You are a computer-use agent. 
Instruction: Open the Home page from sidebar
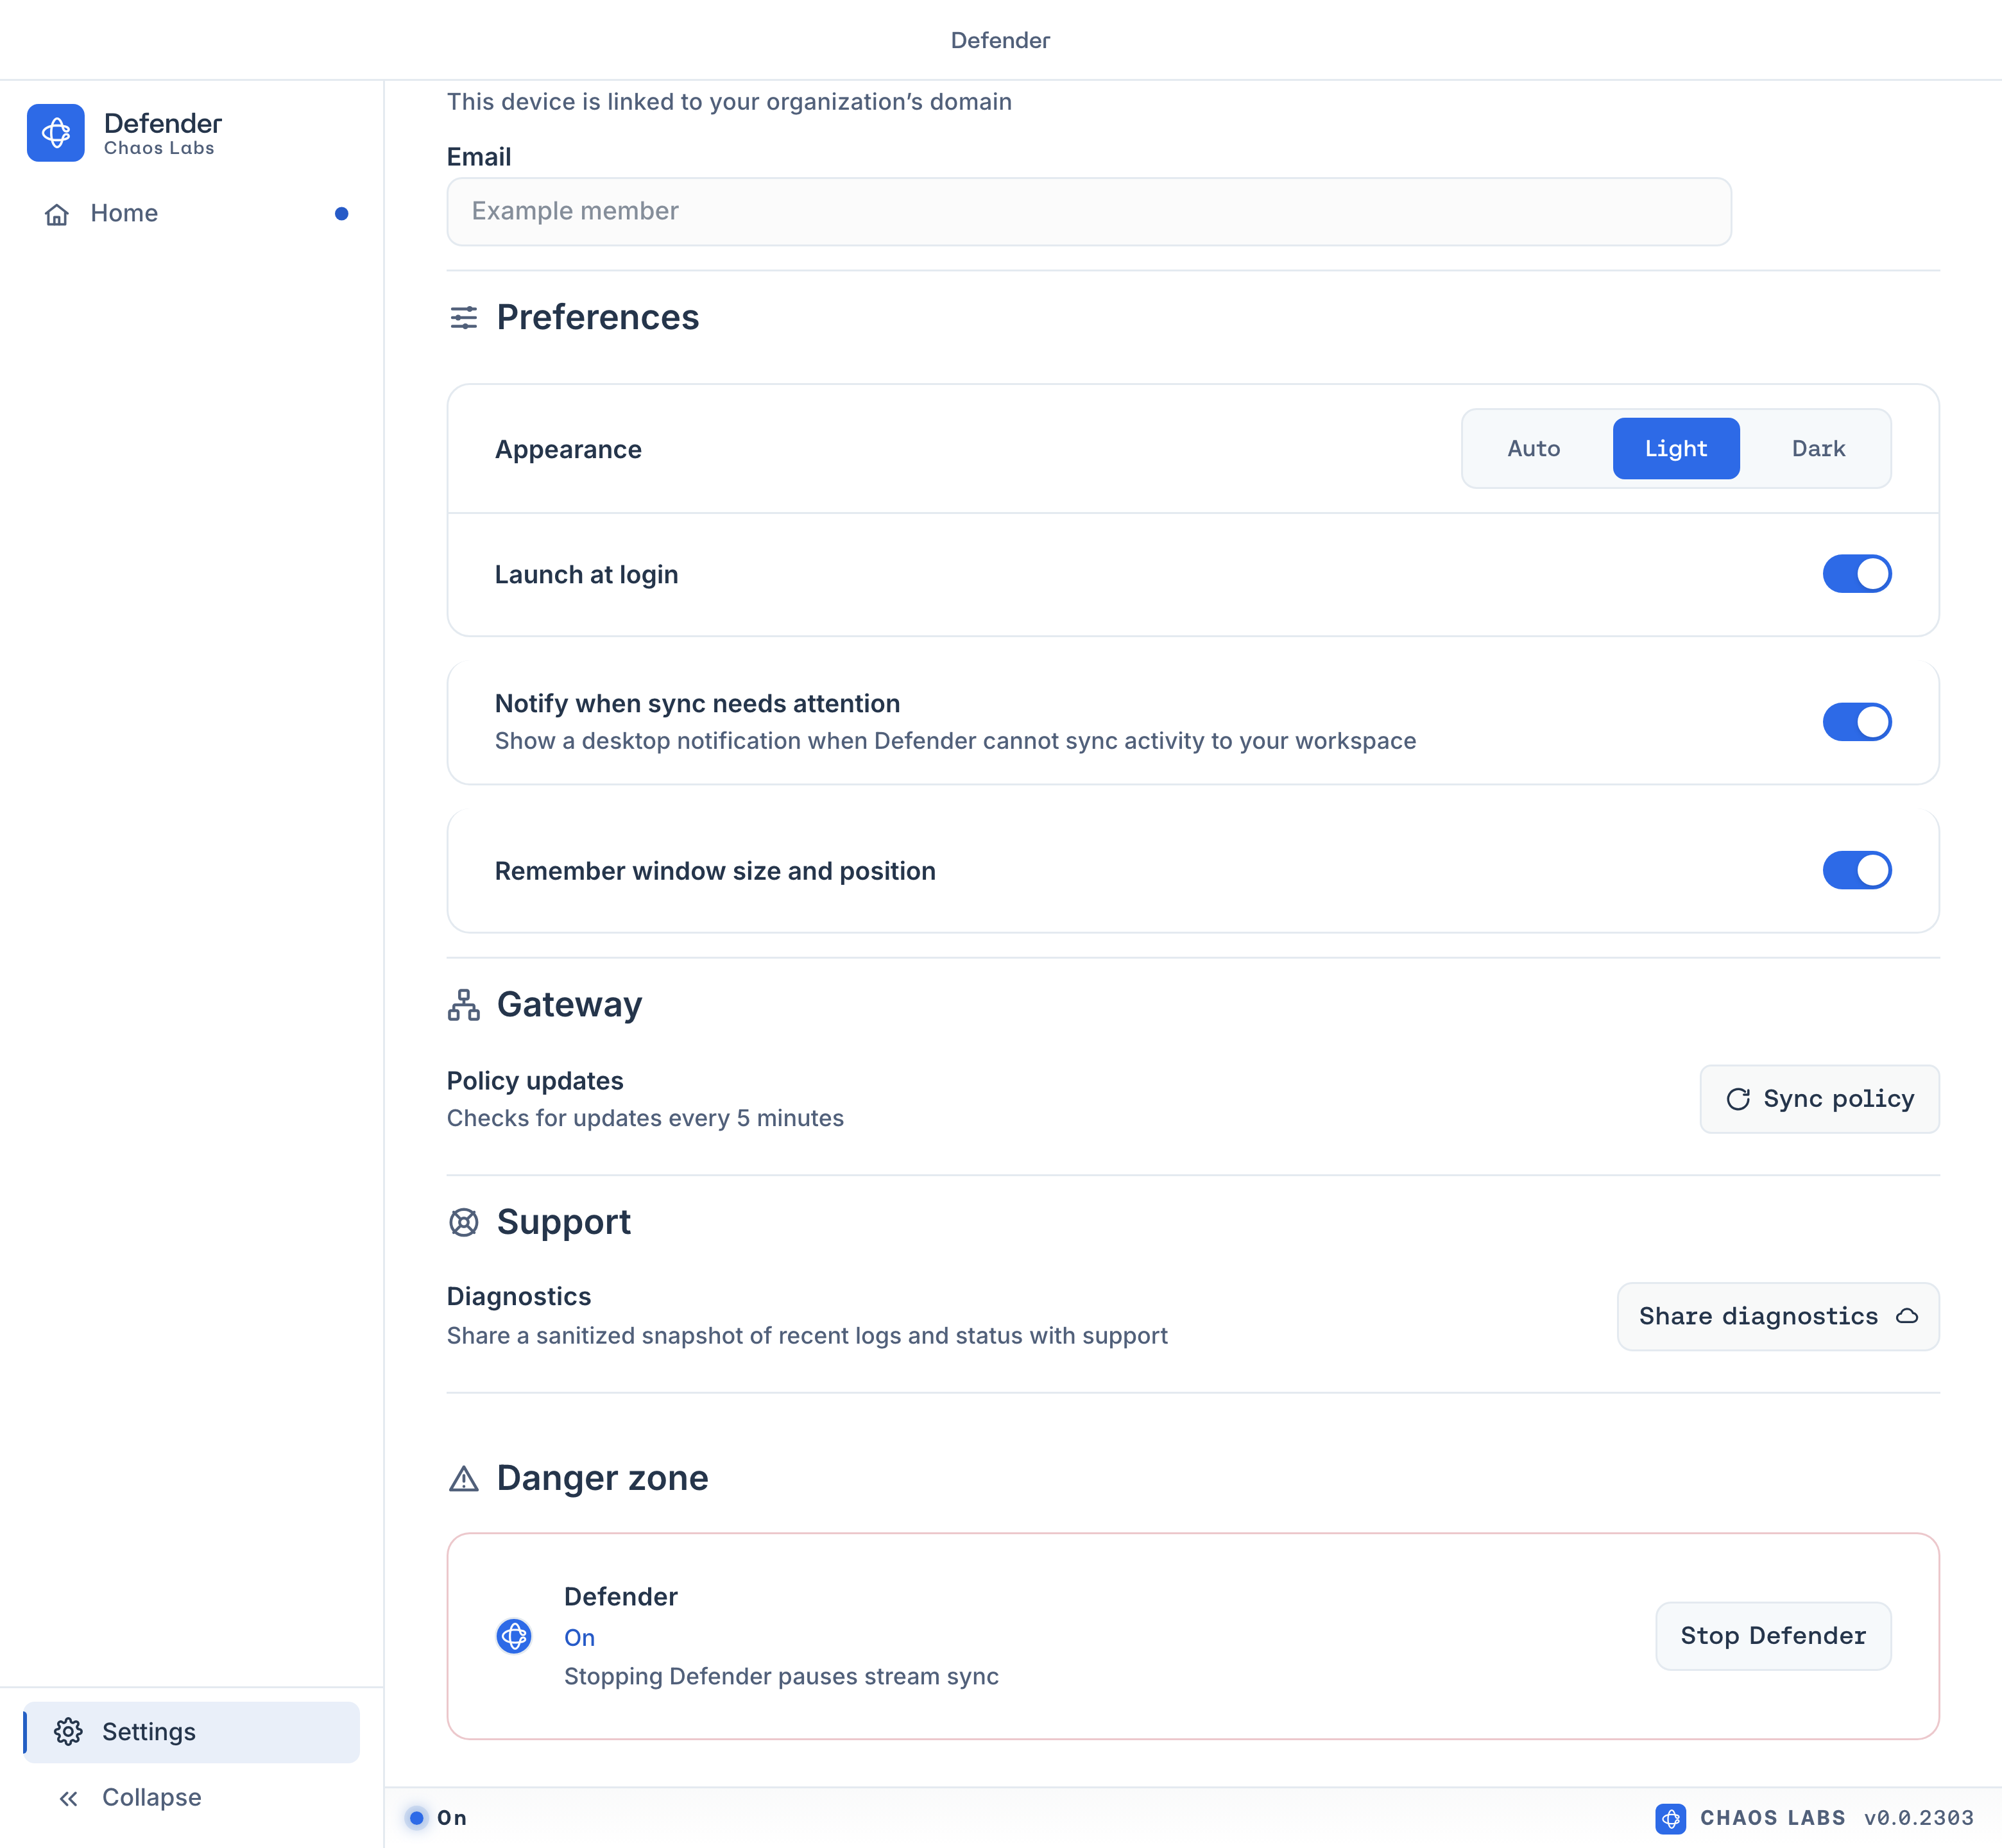pos(192,213)
